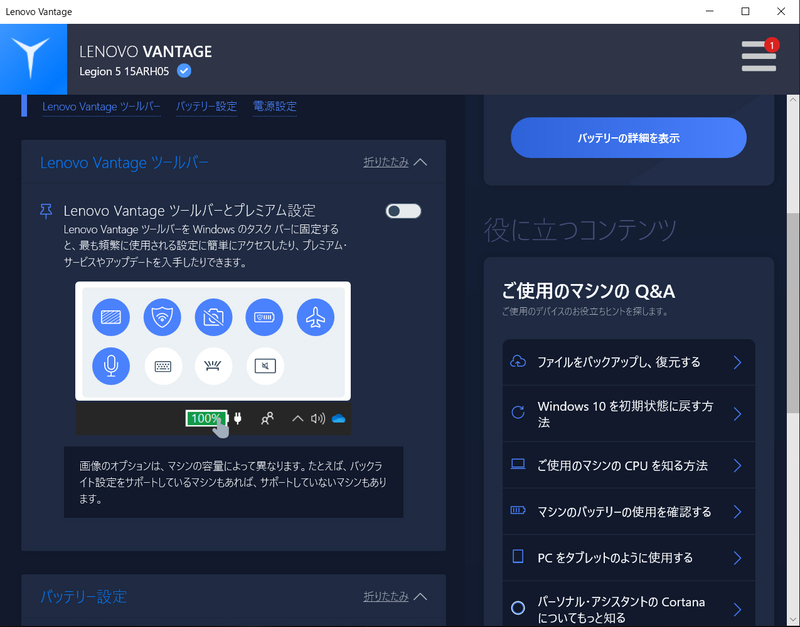Click the airplane mode icon in preview
Image resolution: width=800 pixels, height=627 pixels.
[x=315, y=317]
